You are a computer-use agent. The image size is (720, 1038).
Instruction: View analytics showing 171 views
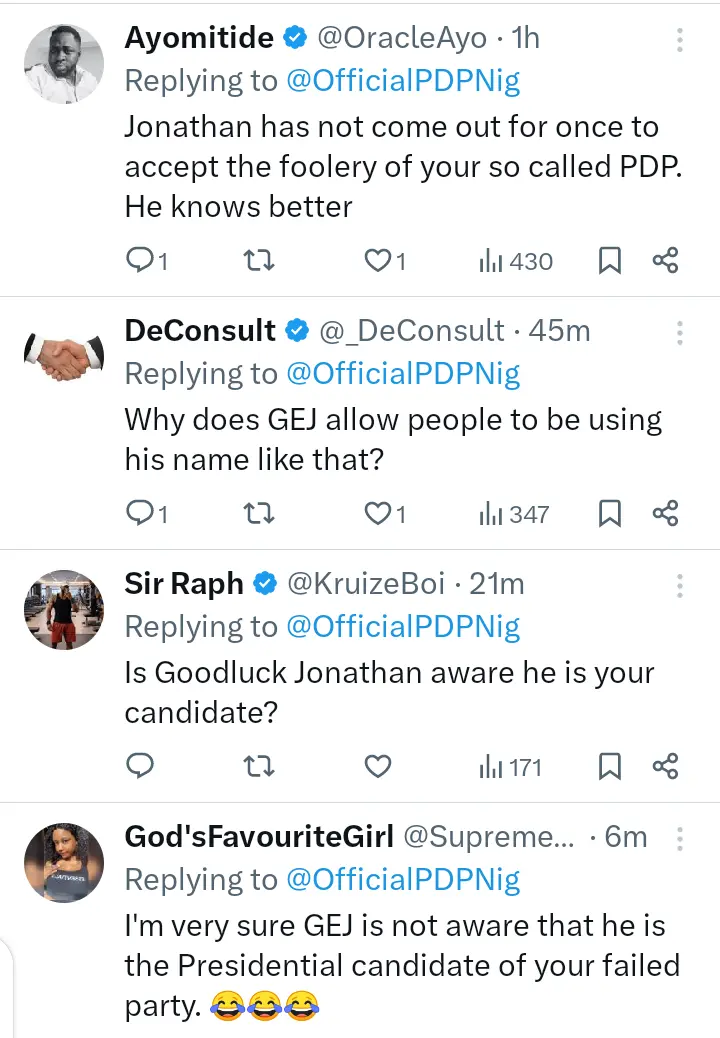tap(510, 767)
